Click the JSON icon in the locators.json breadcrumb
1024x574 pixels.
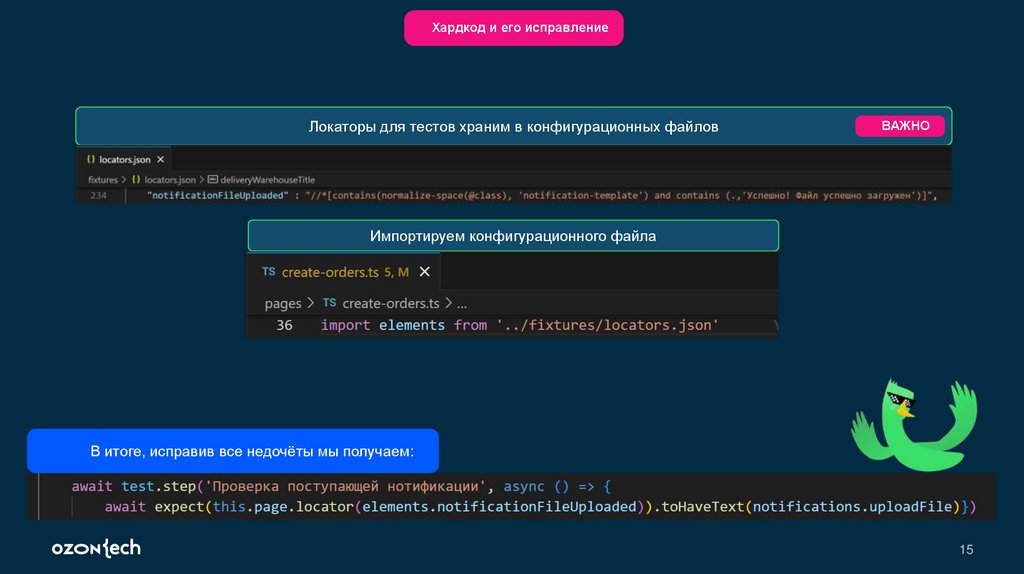135,179
